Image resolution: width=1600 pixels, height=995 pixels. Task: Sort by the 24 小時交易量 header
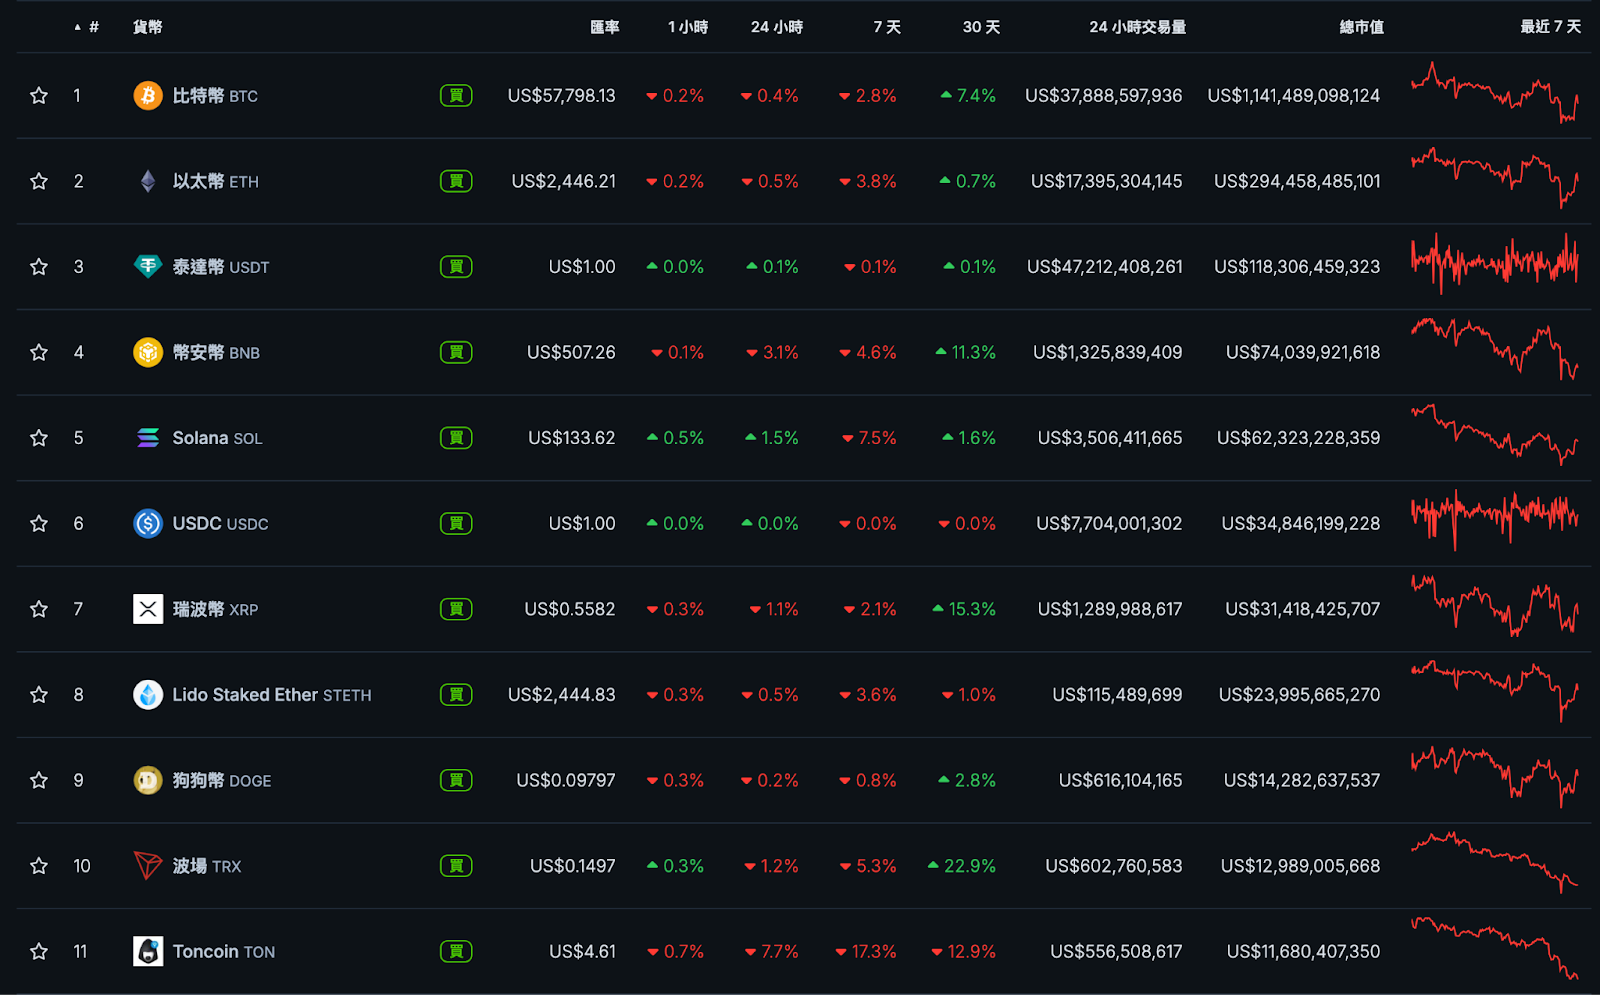[1137, 27]
